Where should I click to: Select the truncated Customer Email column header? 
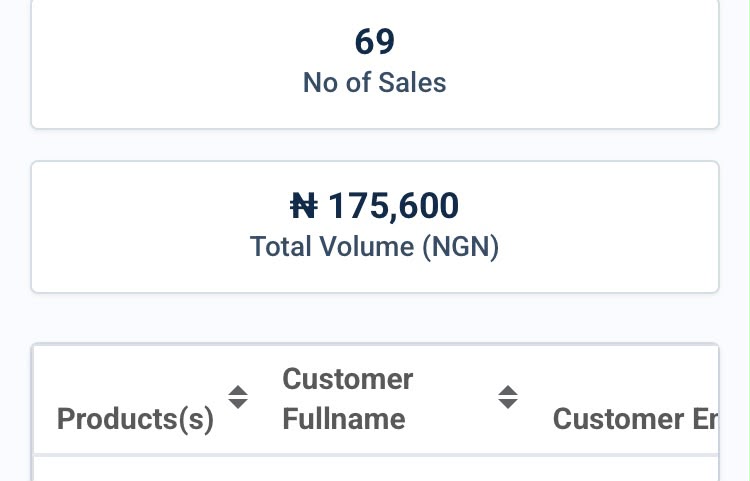pyautogui.click(x=635, y=419)
